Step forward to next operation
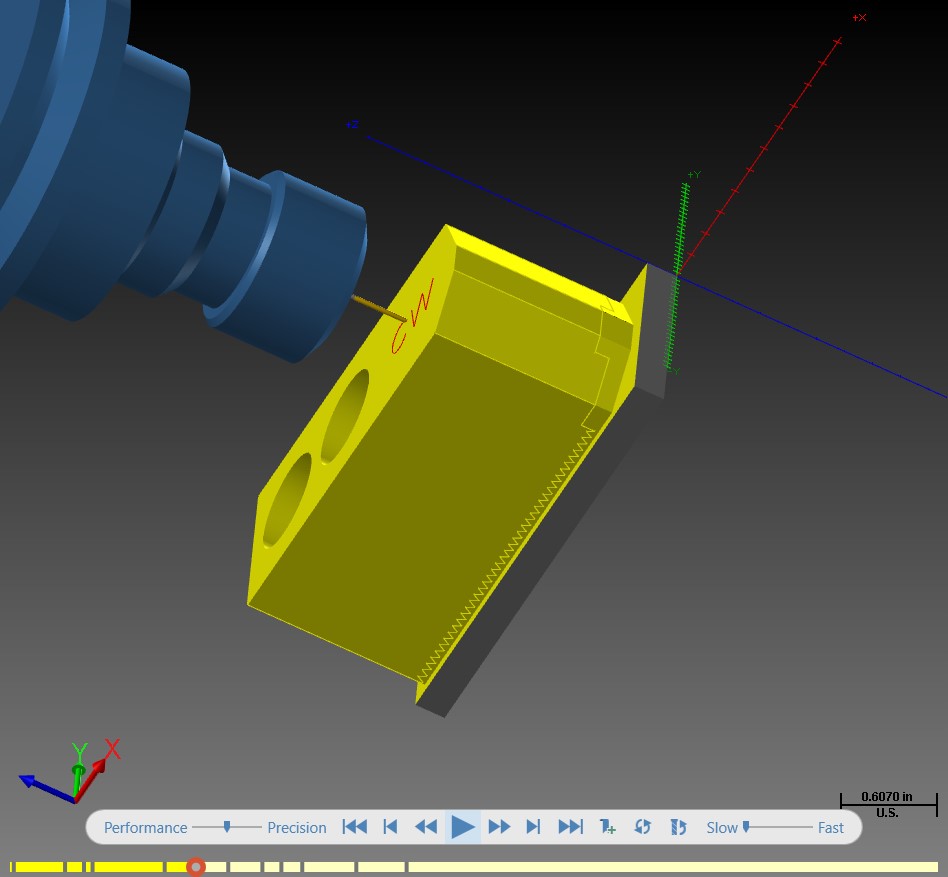 533,827
